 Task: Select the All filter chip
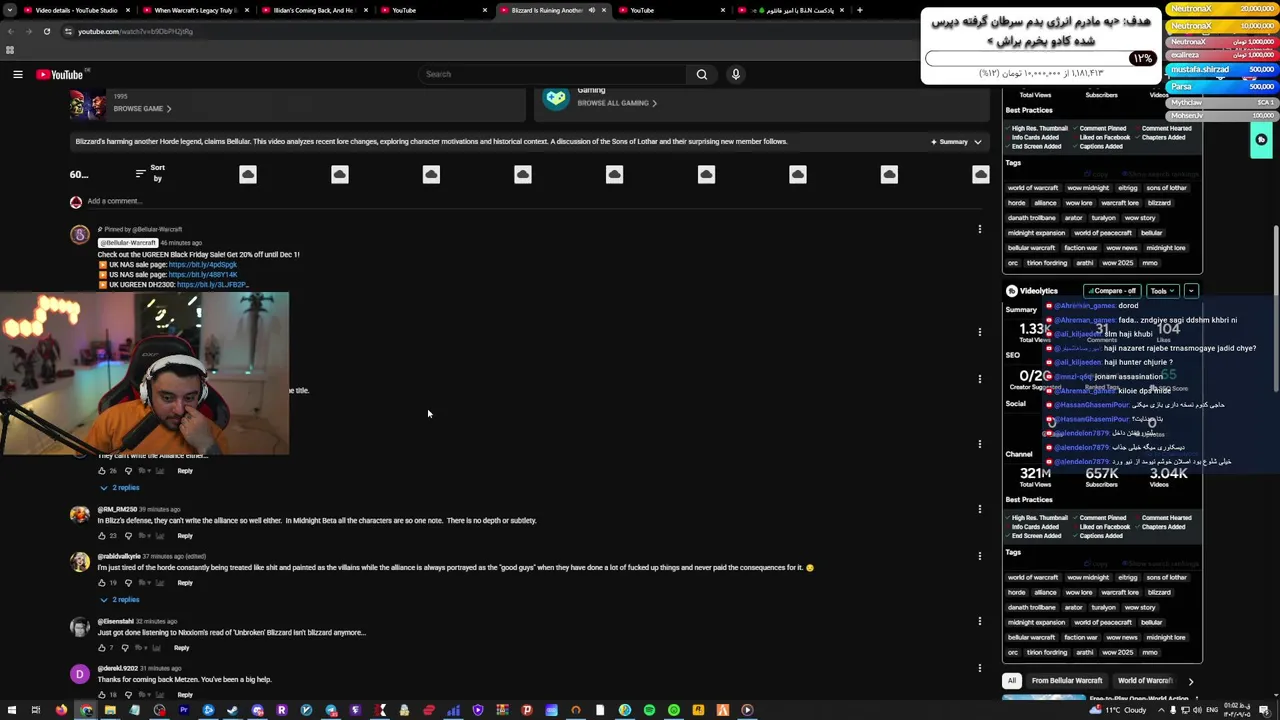[x=1011, y=681]
